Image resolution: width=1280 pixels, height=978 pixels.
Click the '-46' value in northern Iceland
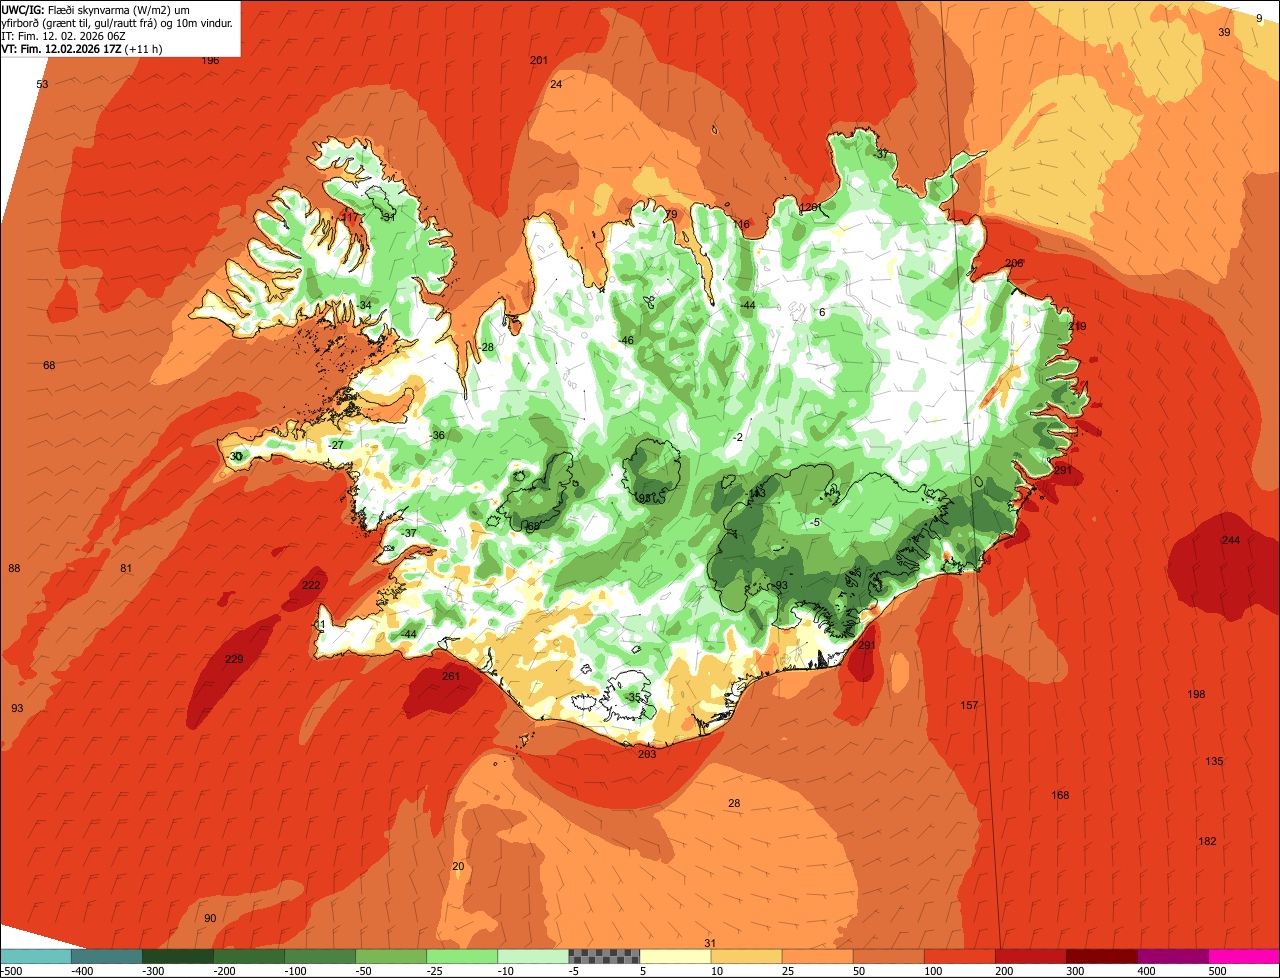(626, 341)
